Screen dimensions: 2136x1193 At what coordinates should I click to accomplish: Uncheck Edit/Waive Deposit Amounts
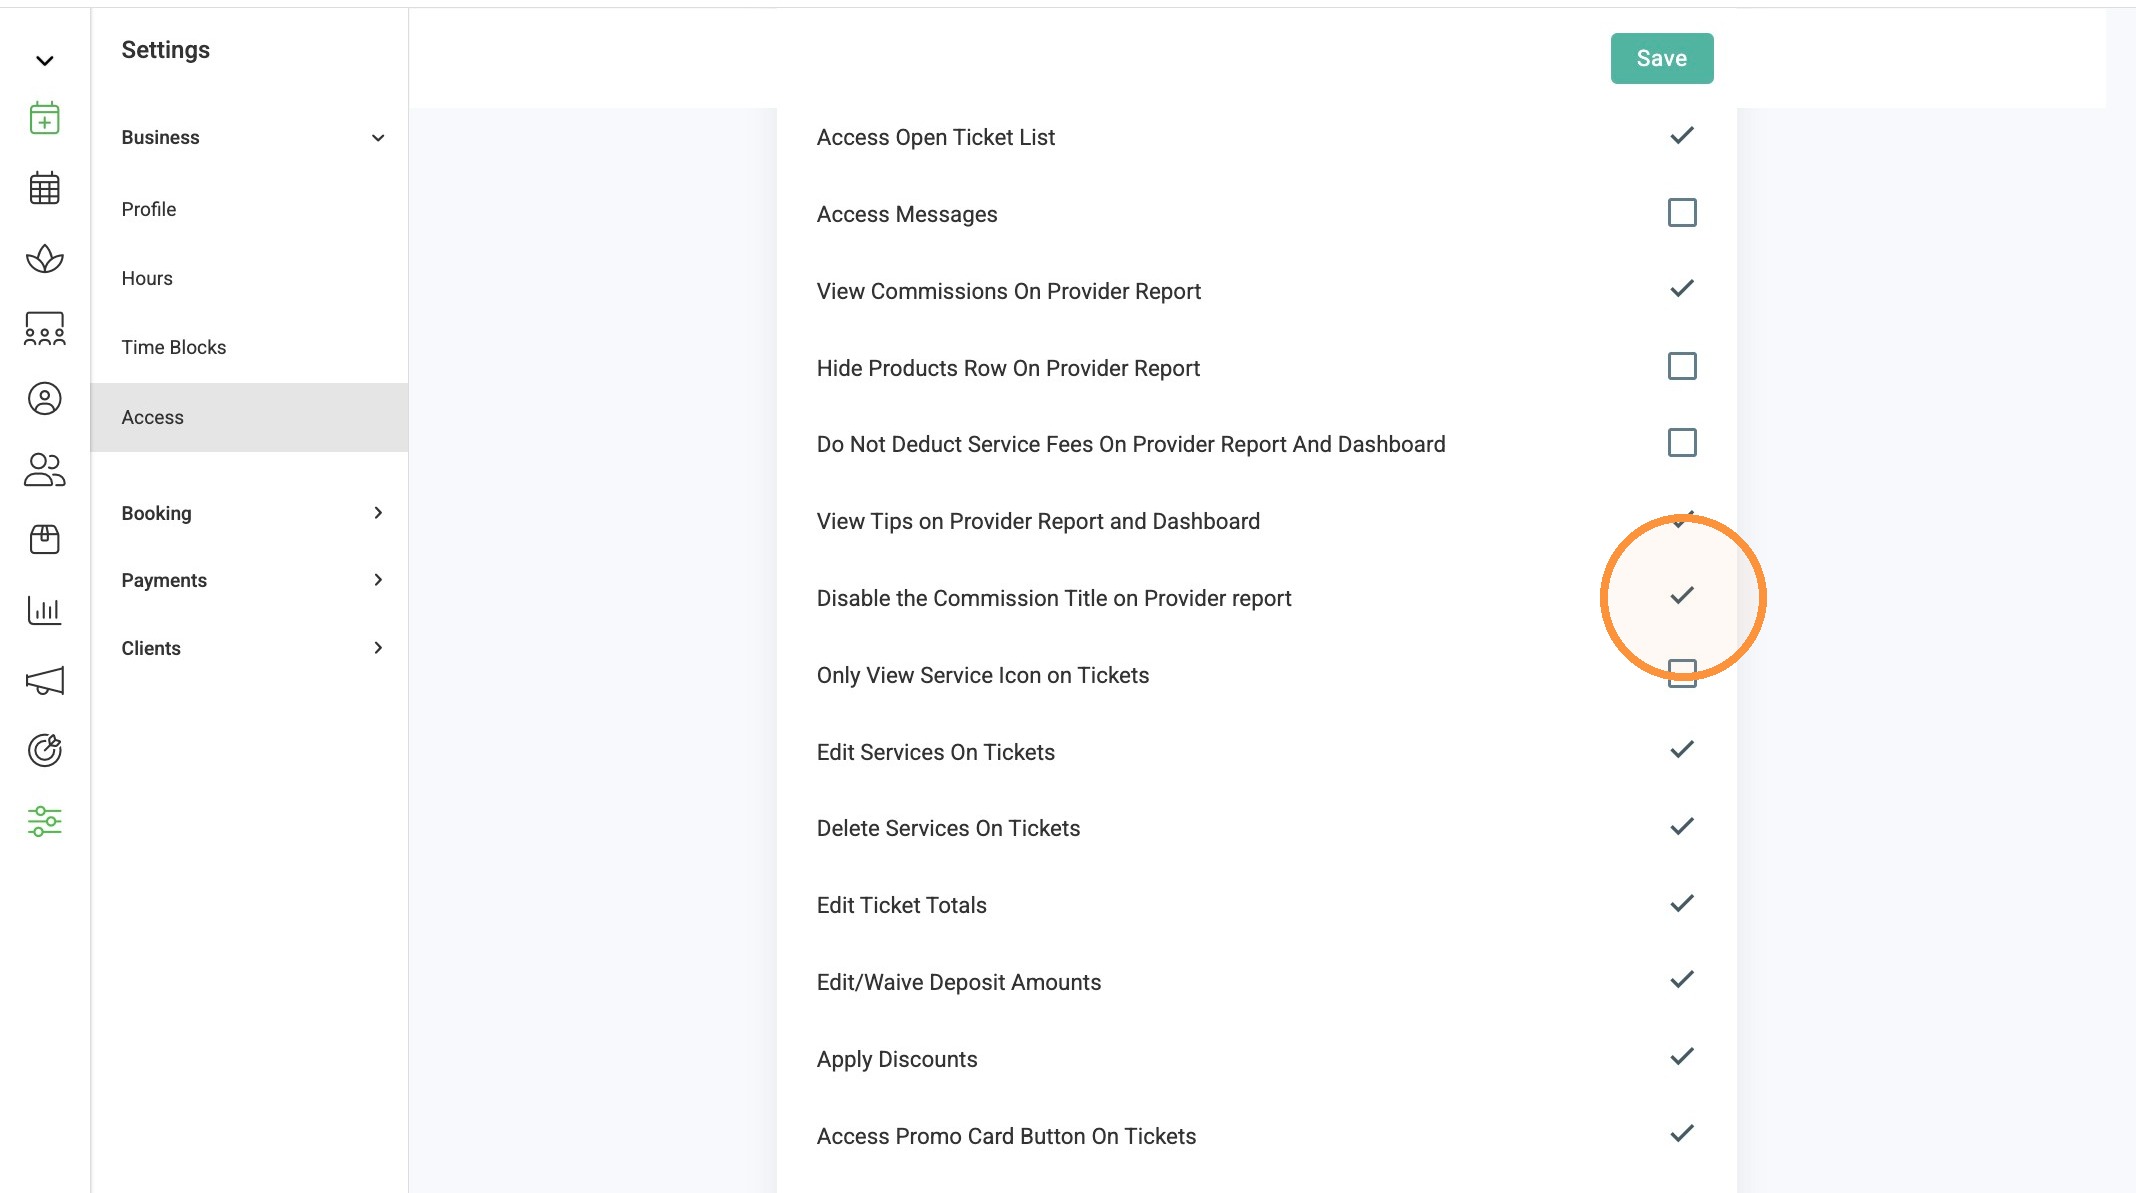[x=1682, y=980]
